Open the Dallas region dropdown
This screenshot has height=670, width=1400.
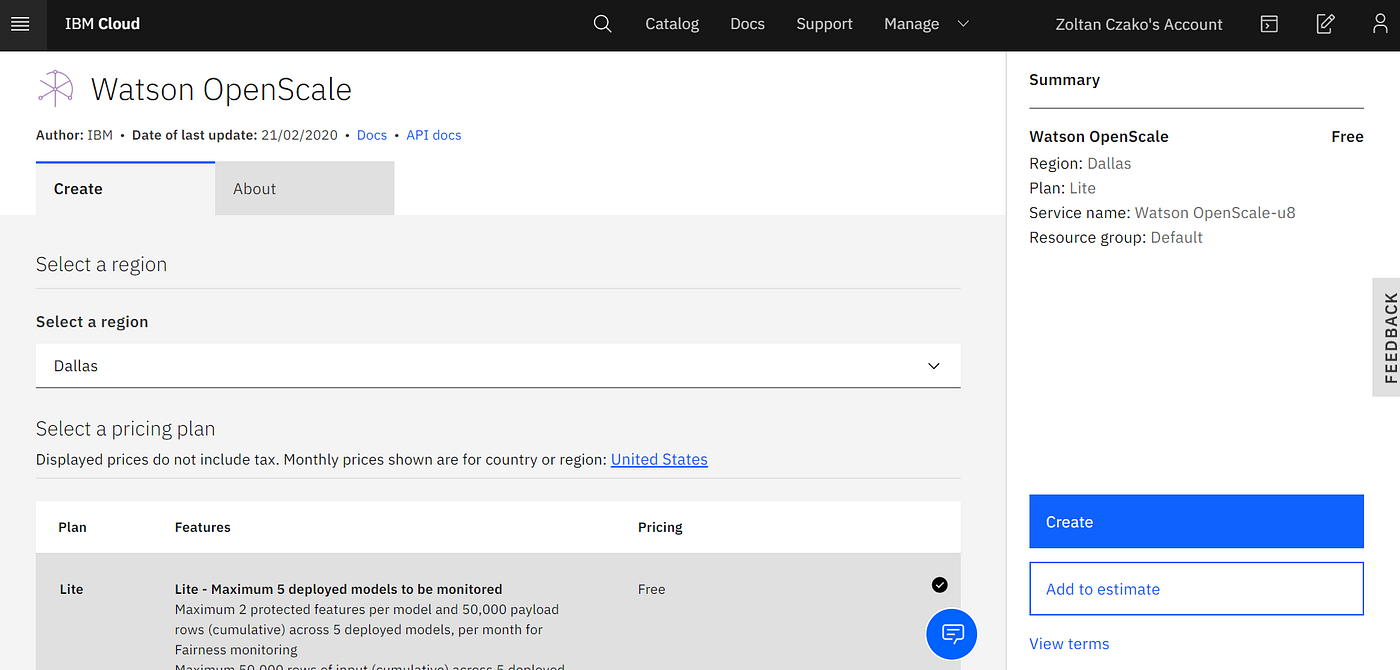[498, 366]
